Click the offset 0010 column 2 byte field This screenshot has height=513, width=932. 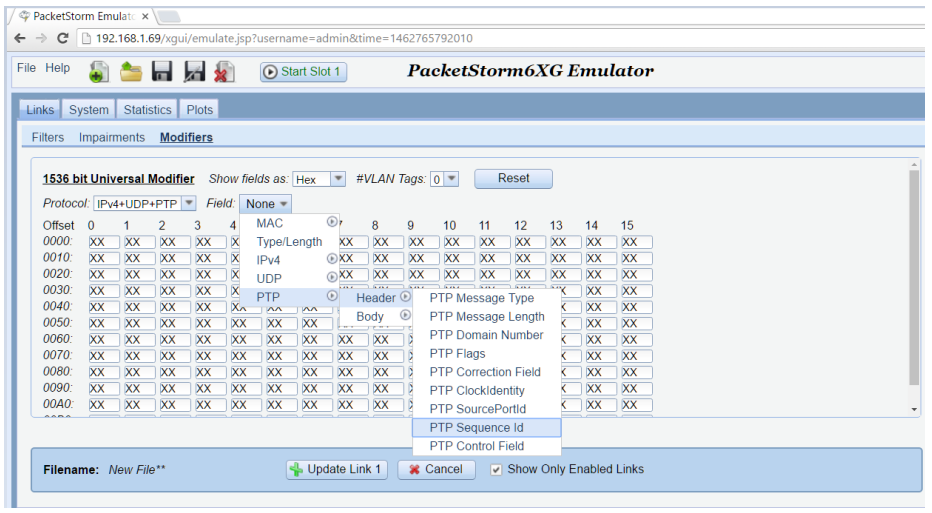[x=175, y=258]
